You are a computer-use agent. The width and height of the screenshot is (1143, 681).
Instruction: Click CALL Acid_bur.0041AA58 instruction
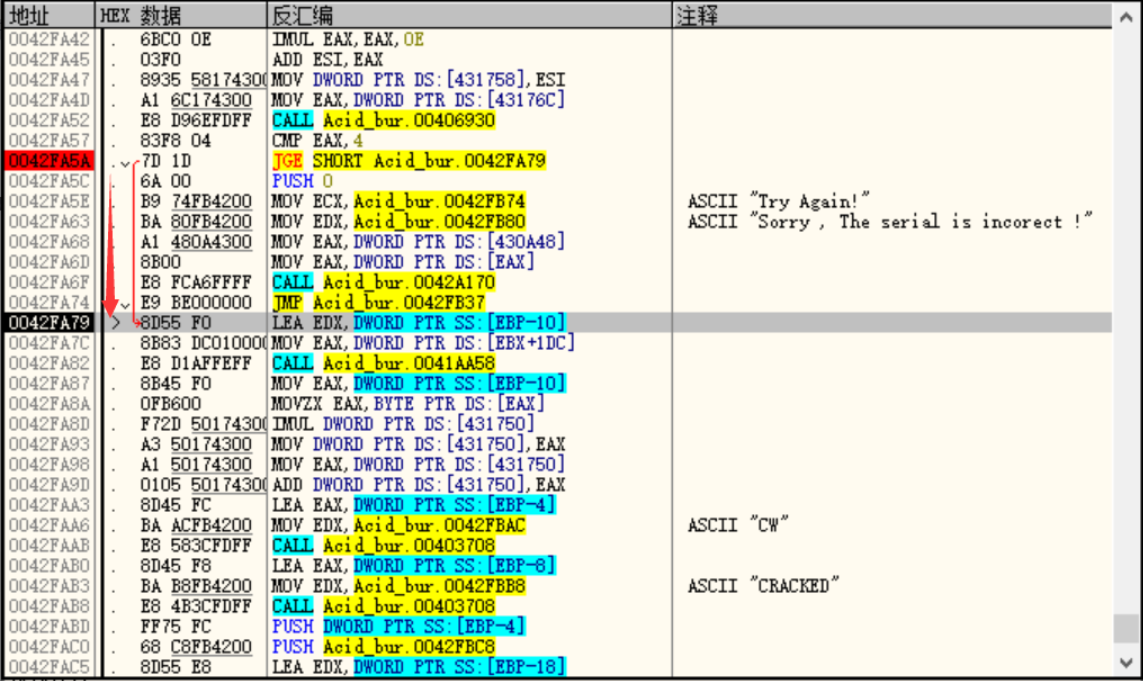[383, 363]
